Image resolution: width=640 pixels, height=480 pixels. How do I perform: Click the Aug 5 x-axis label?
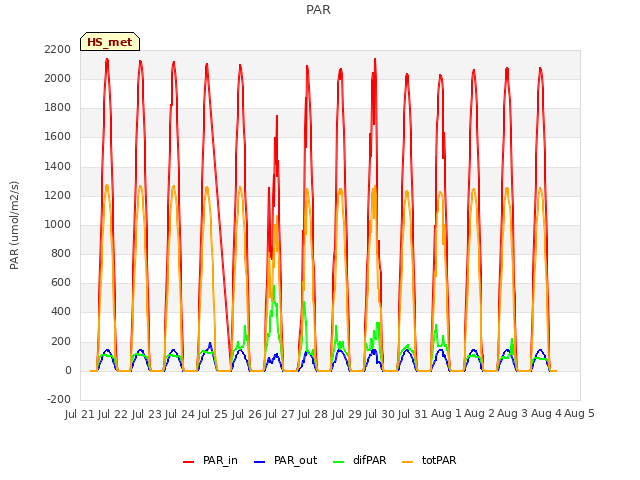click(579, 414)
